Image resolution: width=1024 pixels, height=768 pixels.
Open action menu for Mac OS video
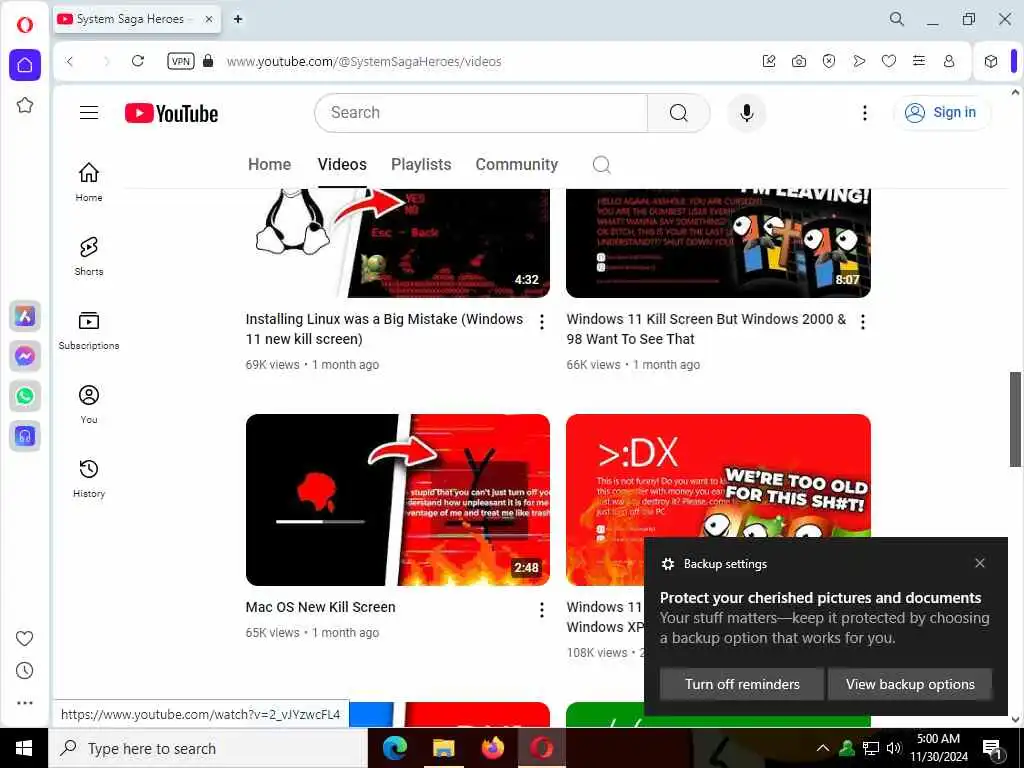pos(541,610)
